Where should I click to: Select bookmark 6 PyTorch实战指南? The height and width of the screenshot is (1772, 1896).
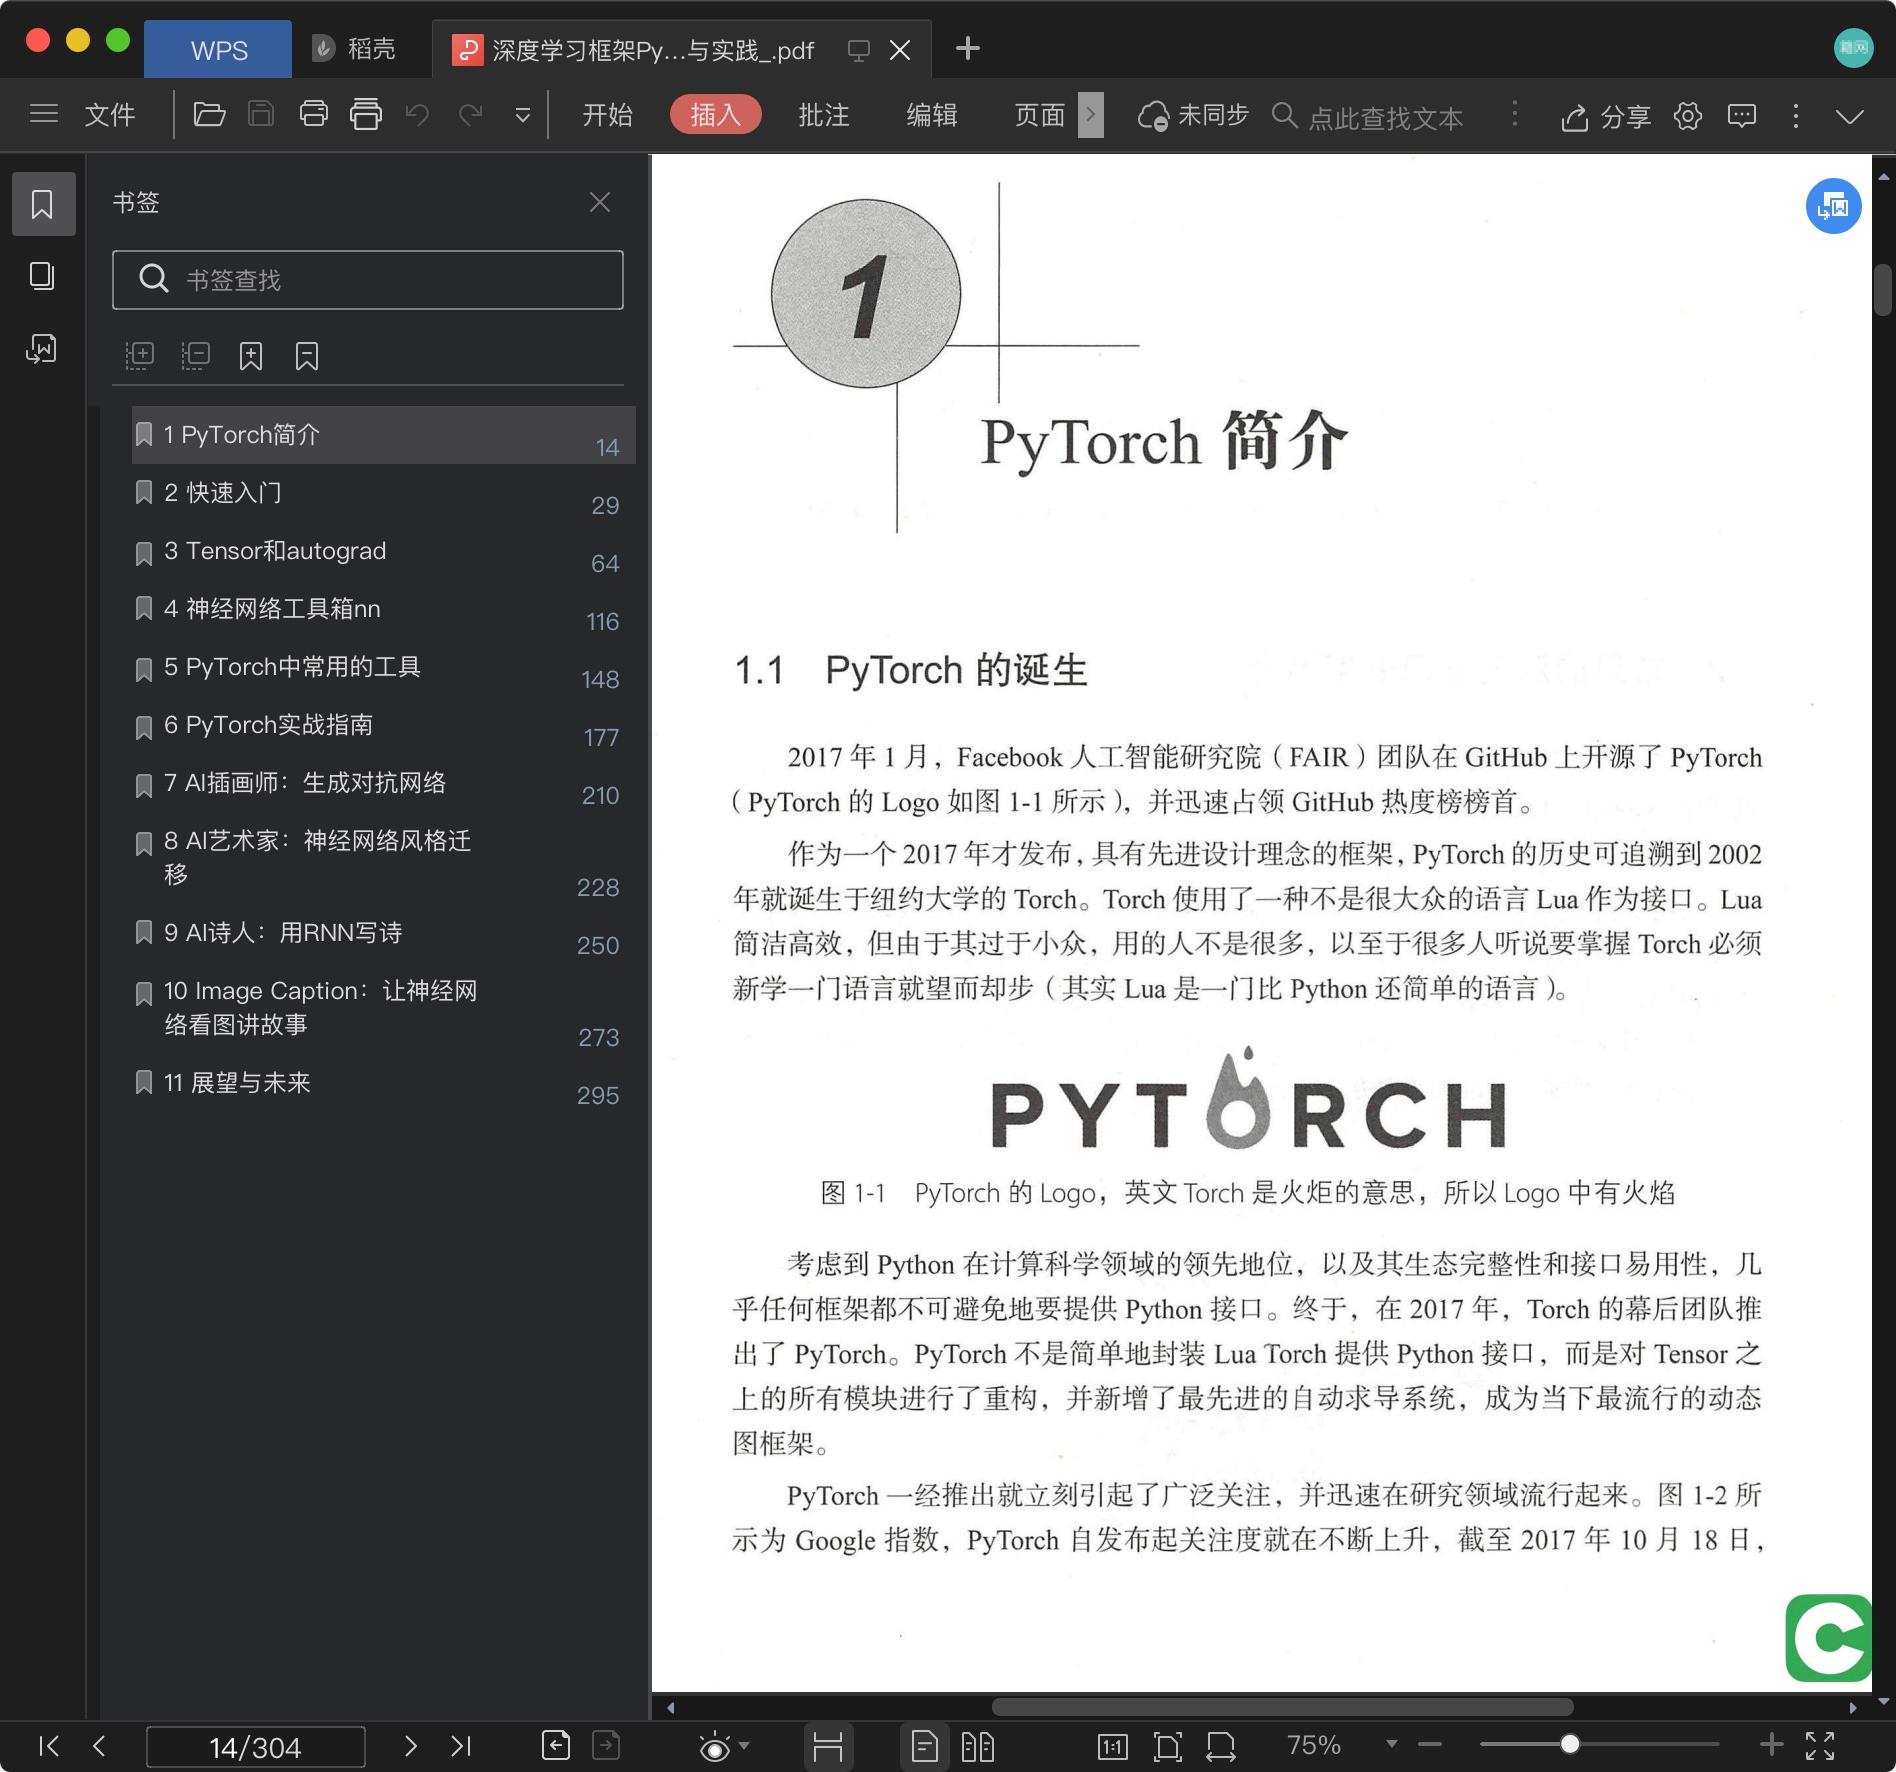[384, 725]
